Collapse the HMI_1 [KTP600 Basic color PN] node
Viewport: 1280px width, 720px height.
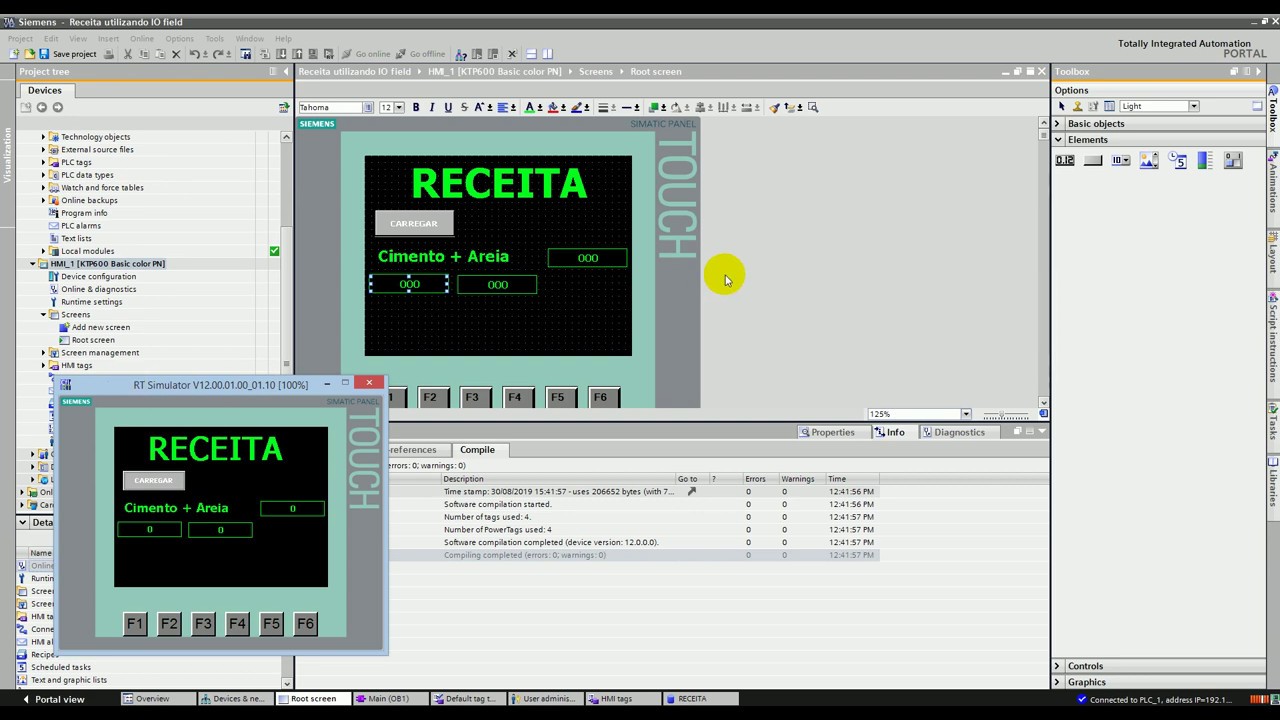(x=33, y=264)
